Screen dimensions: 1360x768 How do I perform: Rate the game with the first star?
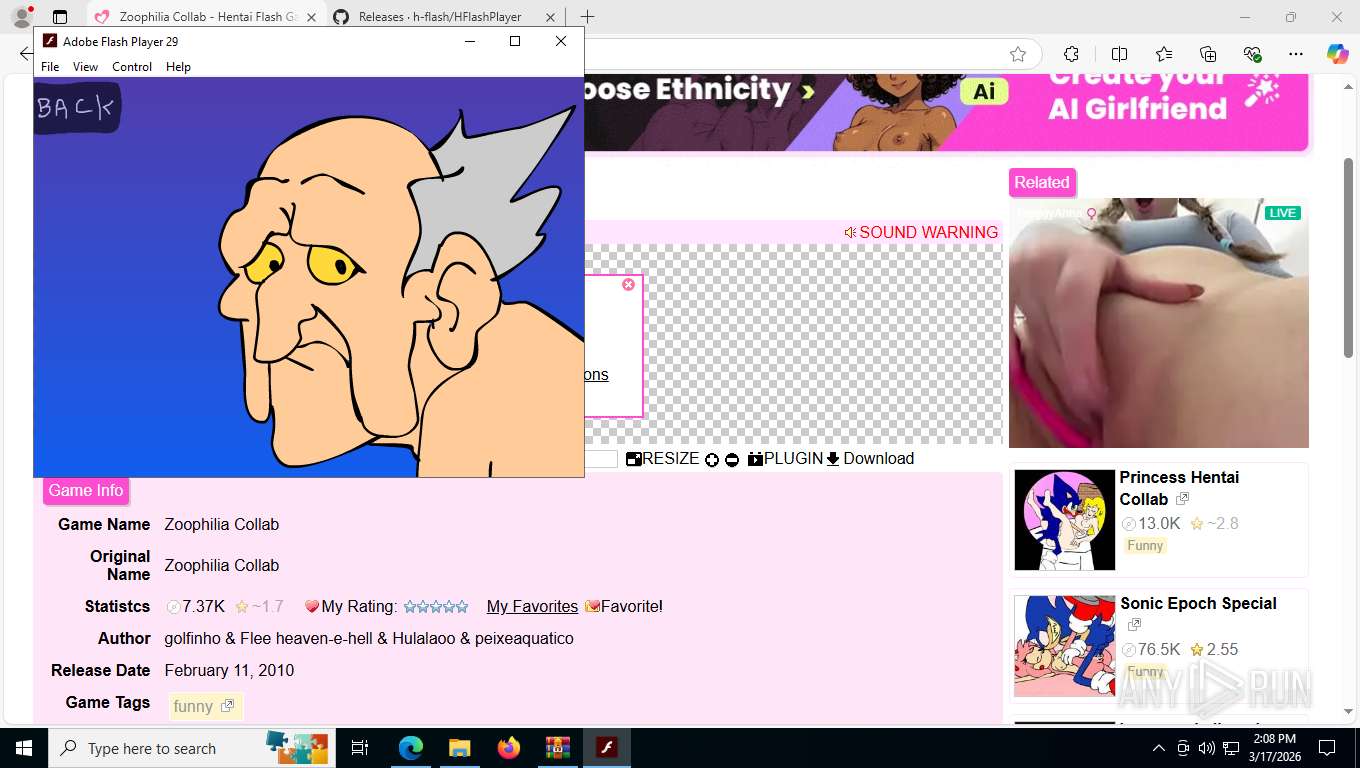[x=409, y=607]
